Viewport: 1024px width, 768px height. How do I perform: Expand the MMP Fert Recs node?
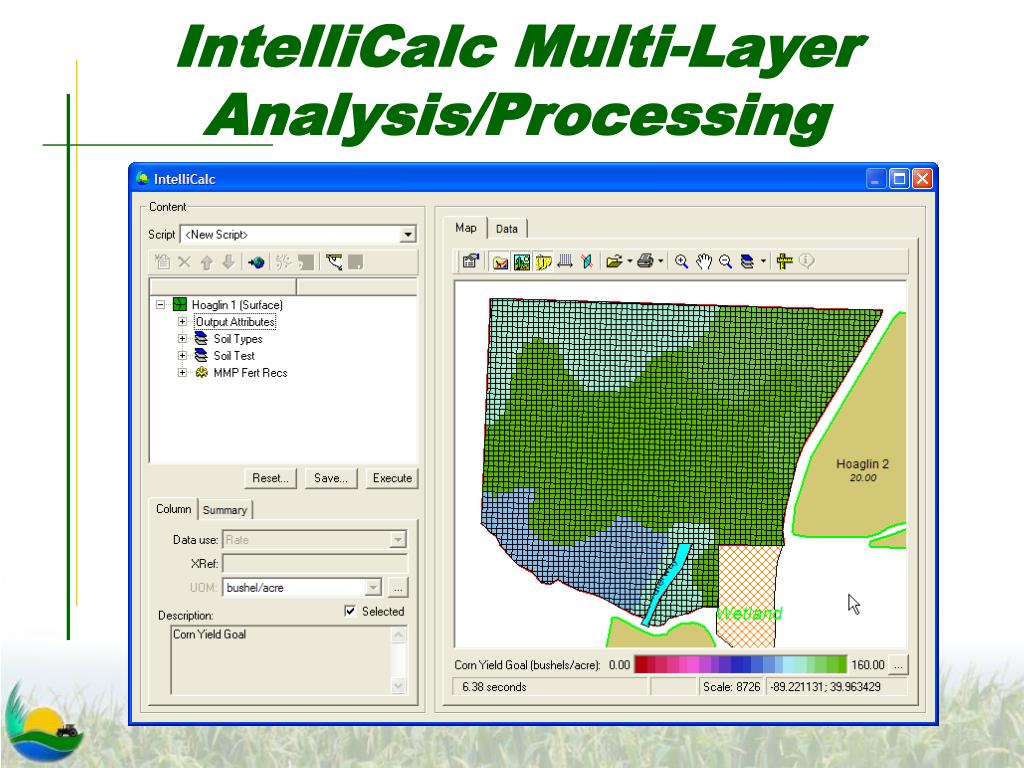pos(182,372)
